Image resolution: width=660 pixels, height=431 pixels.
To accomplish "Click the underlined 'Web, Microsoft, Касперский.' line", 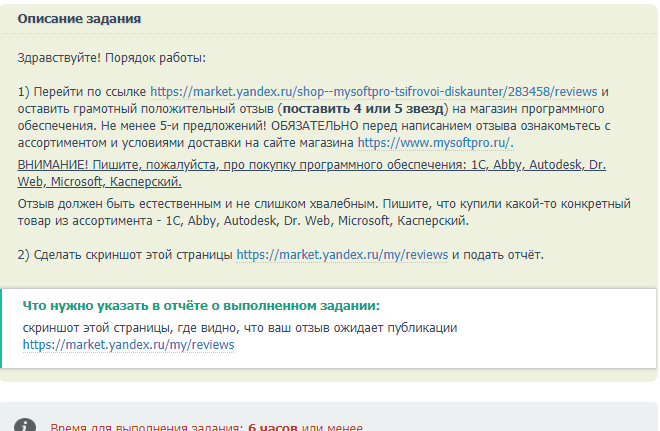I will (x=100, y=182).
